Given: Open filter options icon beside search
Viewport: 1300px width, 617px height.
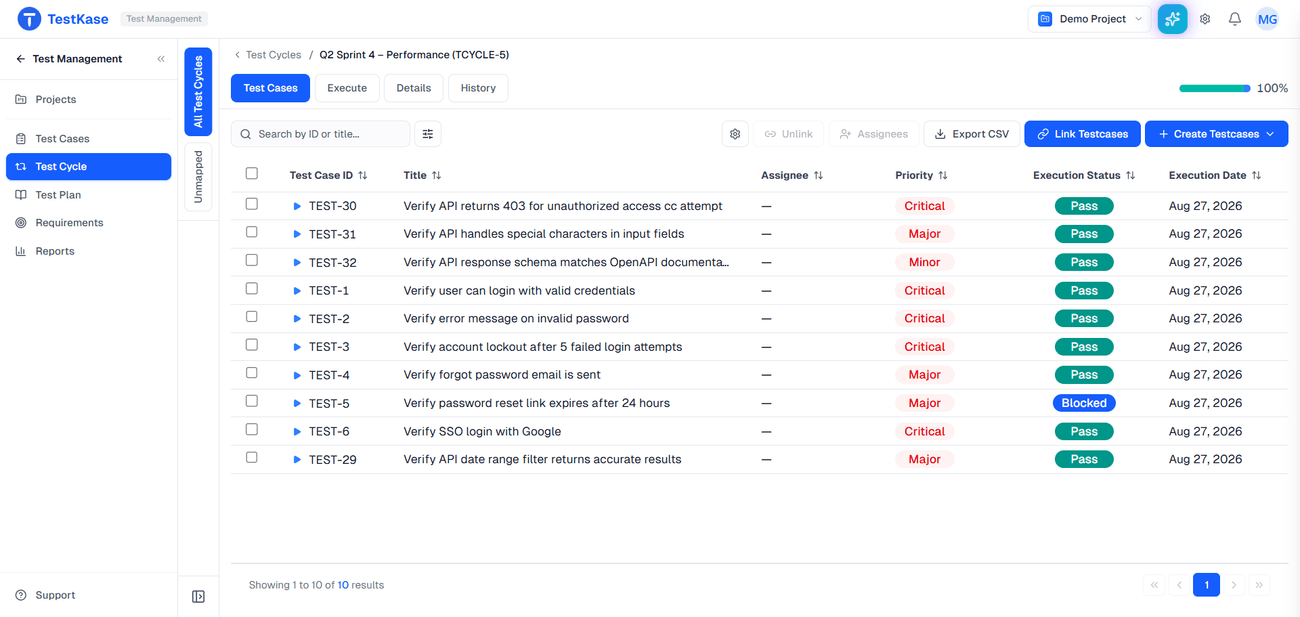Looking at the screenshot, I should coord(428,134).
